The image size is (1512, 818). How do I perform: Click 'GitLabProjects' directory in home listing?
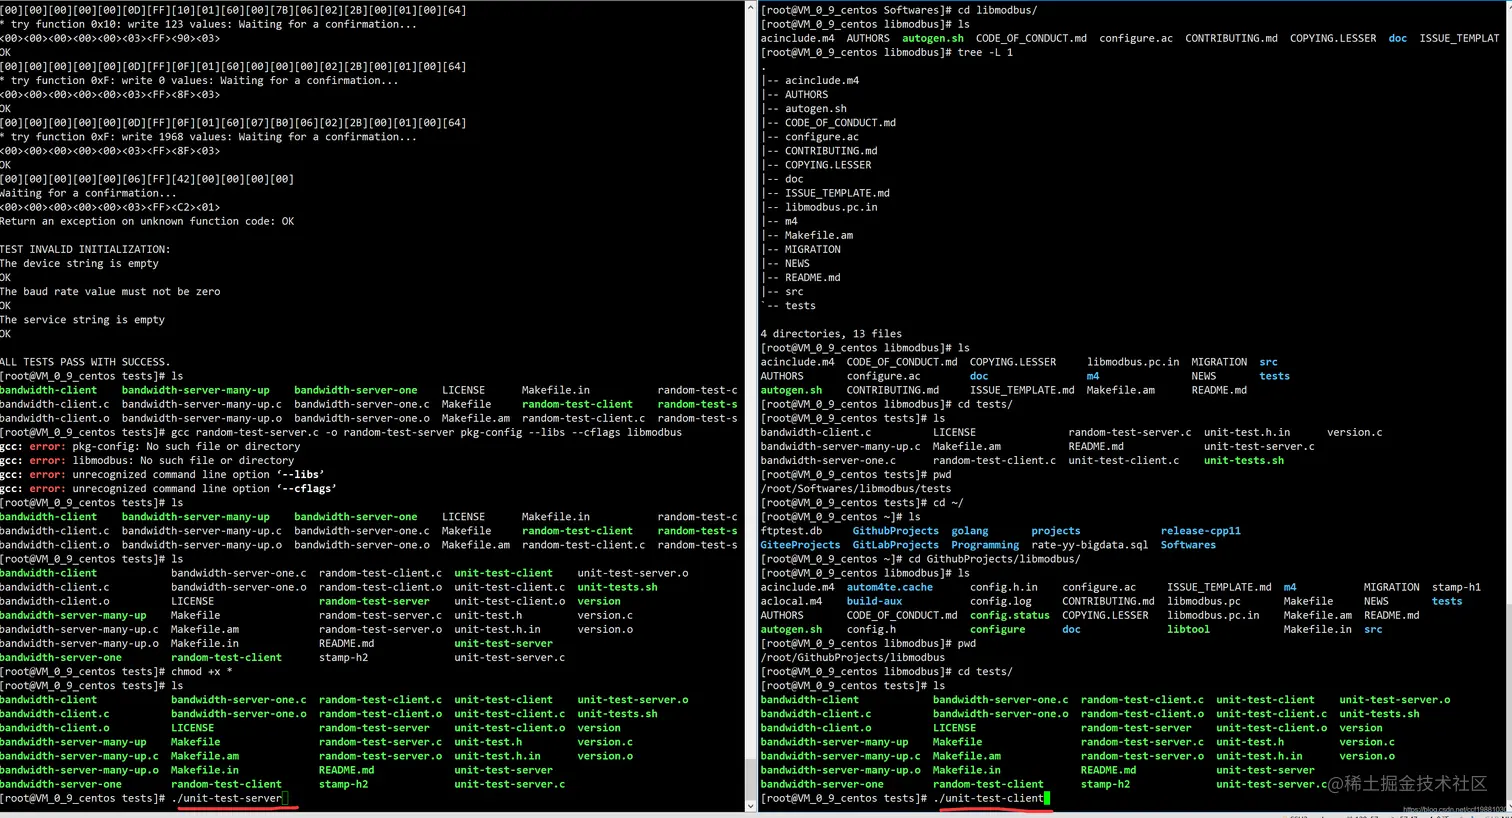coord(896,545)
